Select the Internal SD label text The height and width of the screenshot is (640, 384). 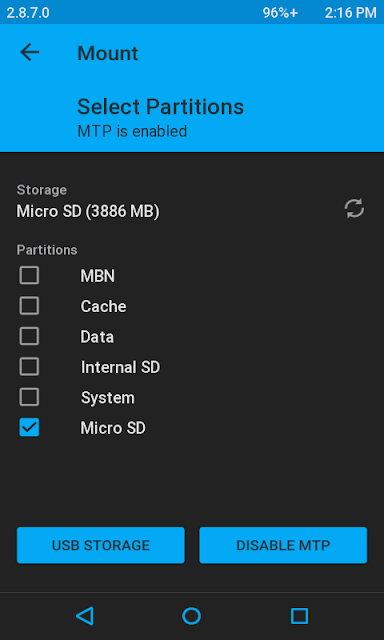[120, 367]
